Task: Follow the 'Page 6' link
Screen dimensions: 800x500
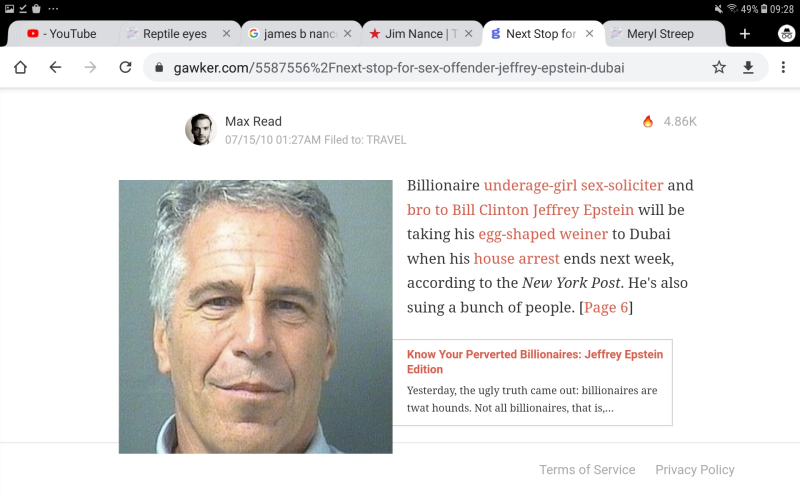Action: point(606,308)
